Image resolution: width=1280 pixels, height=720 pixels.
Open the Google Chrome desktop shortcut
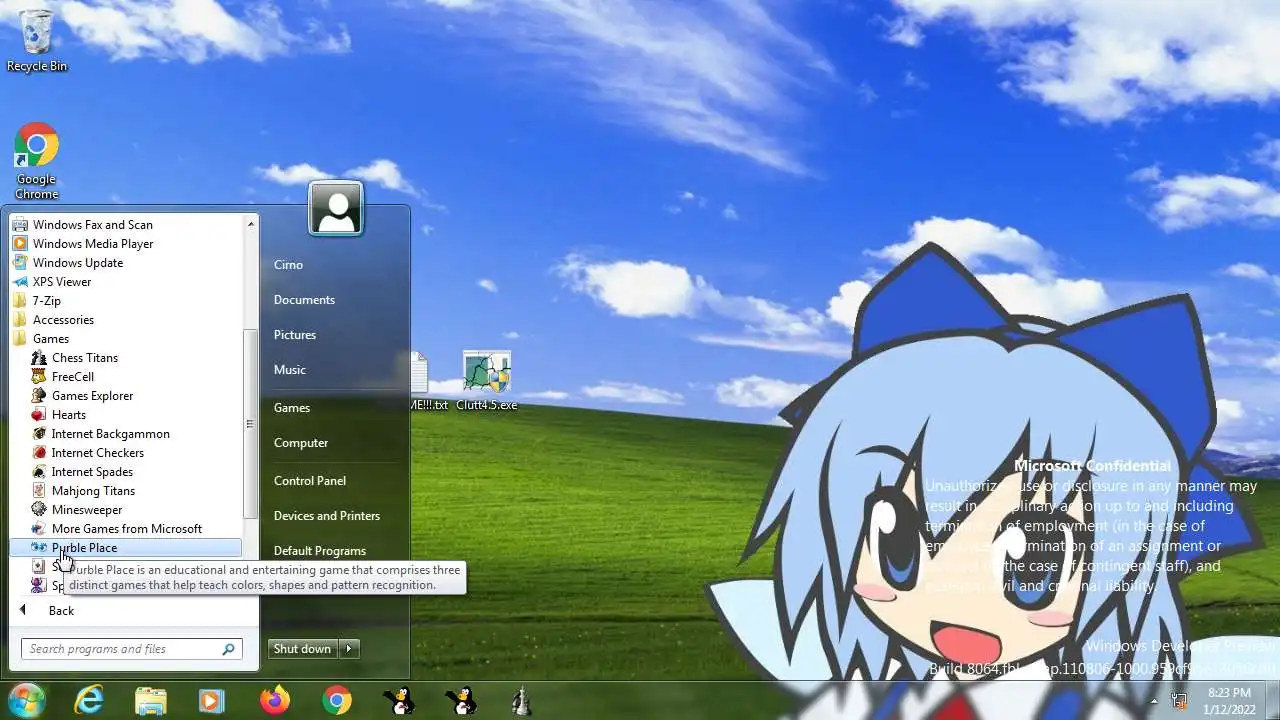coord(37,161)
